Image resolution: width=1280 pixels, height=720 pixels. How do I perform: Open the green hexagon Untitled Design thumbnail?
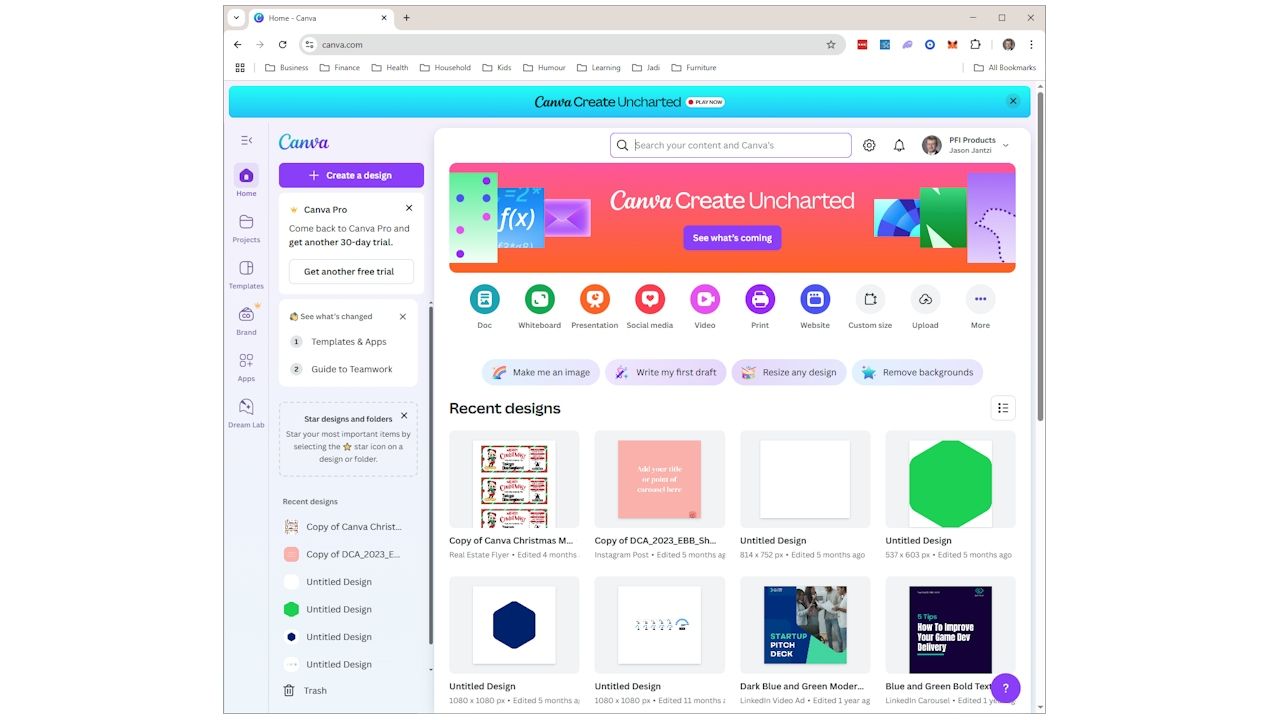(950, 479)
